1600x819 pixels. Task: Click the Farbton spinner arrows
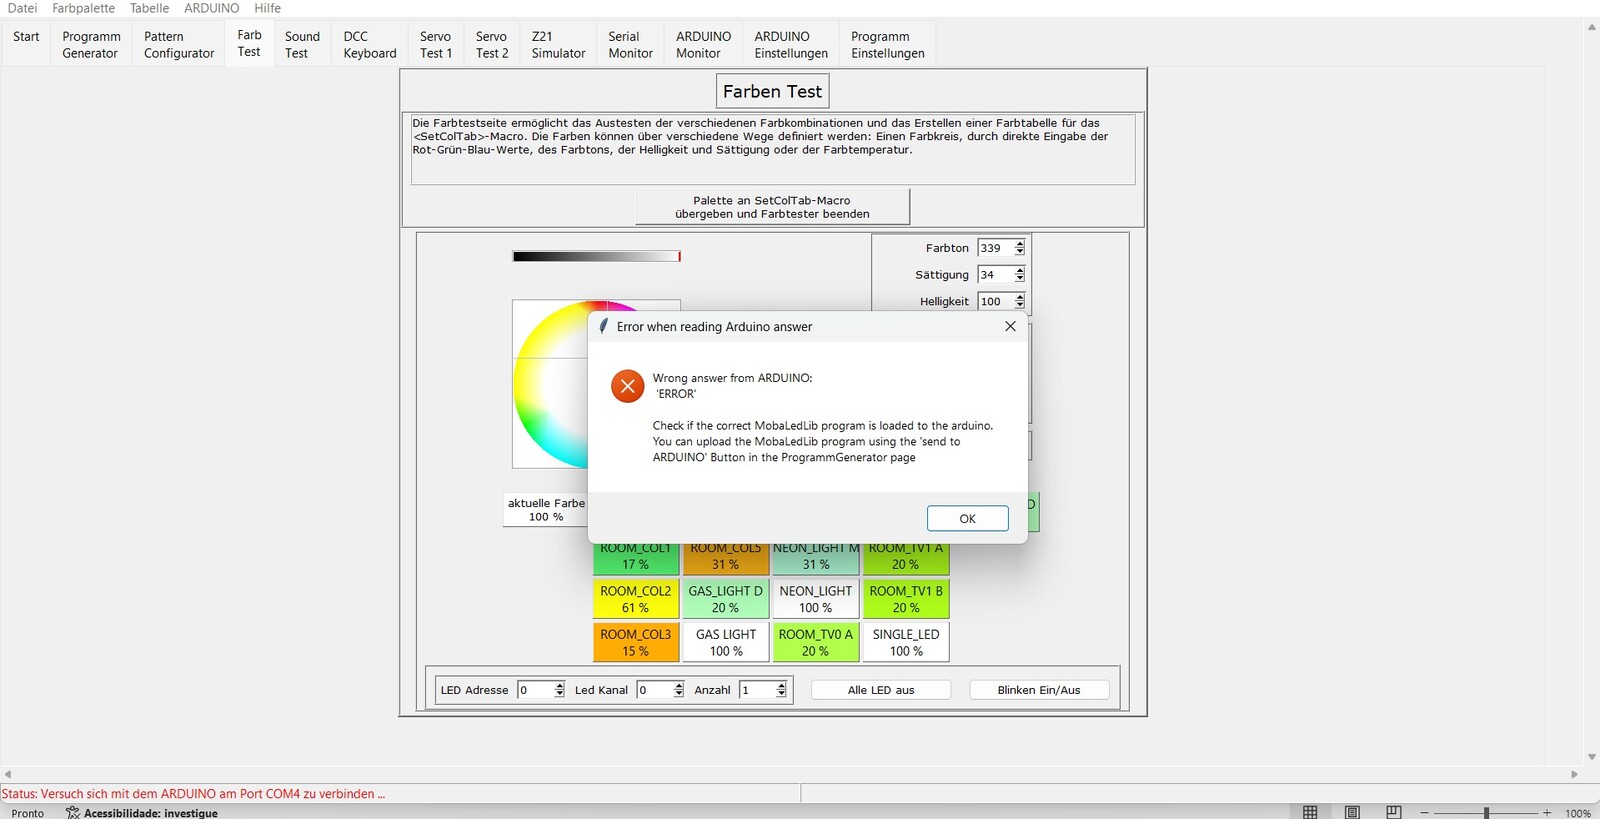click(1019, 248)
